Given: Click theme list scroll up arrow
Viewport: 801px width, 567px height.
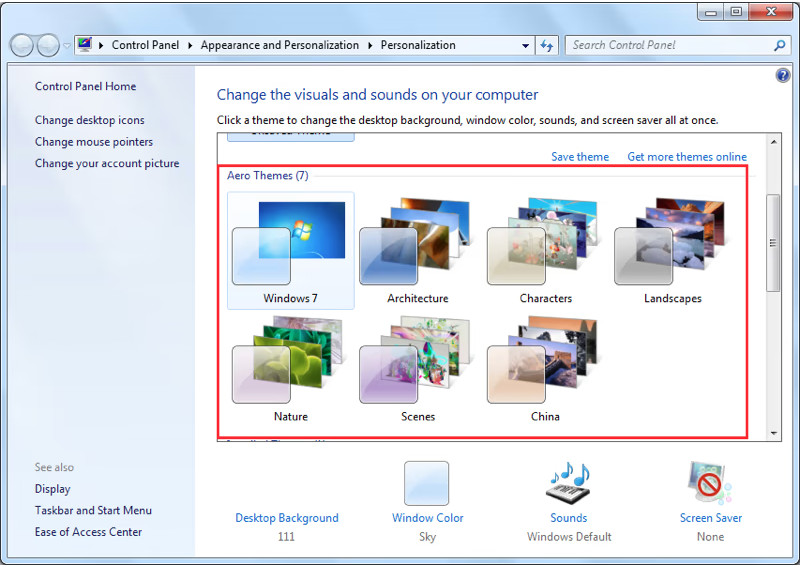Looking at the screenshot, I should 773,141.
